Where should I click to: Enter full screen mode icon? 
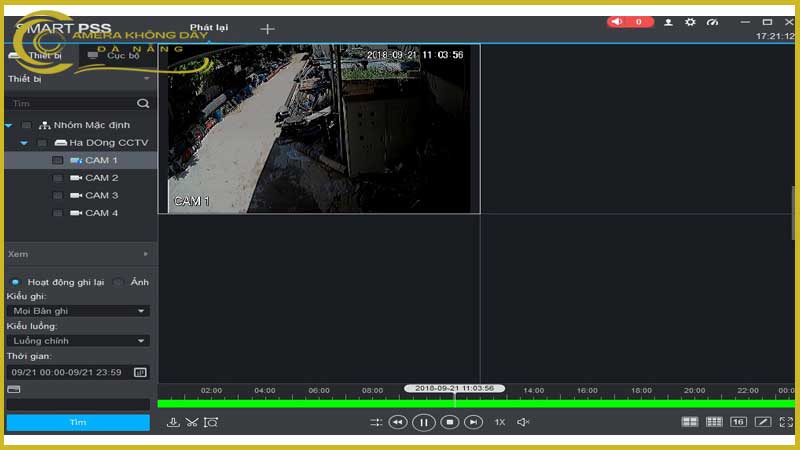786,421
